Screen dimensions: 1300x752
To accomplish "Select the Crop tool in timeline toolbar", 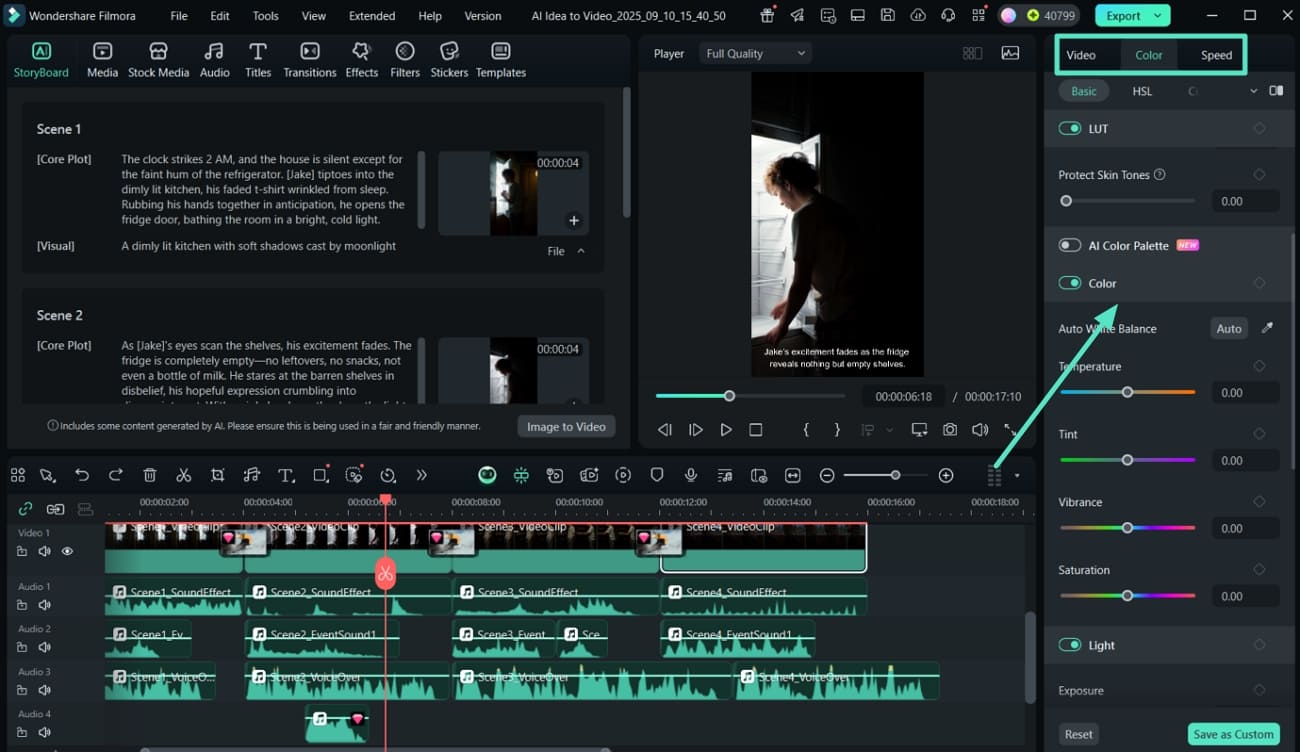I will pyautogui.click(x=217, y=475).
